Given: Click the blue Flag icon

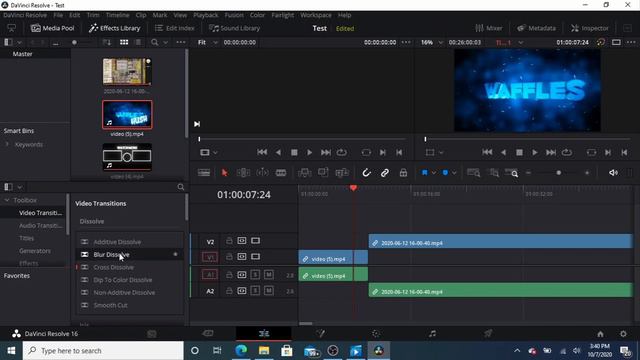Looking at the screenshot, I should 424,173.
